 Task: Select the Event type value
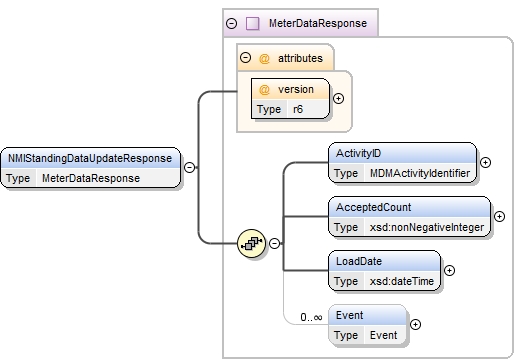383,335
